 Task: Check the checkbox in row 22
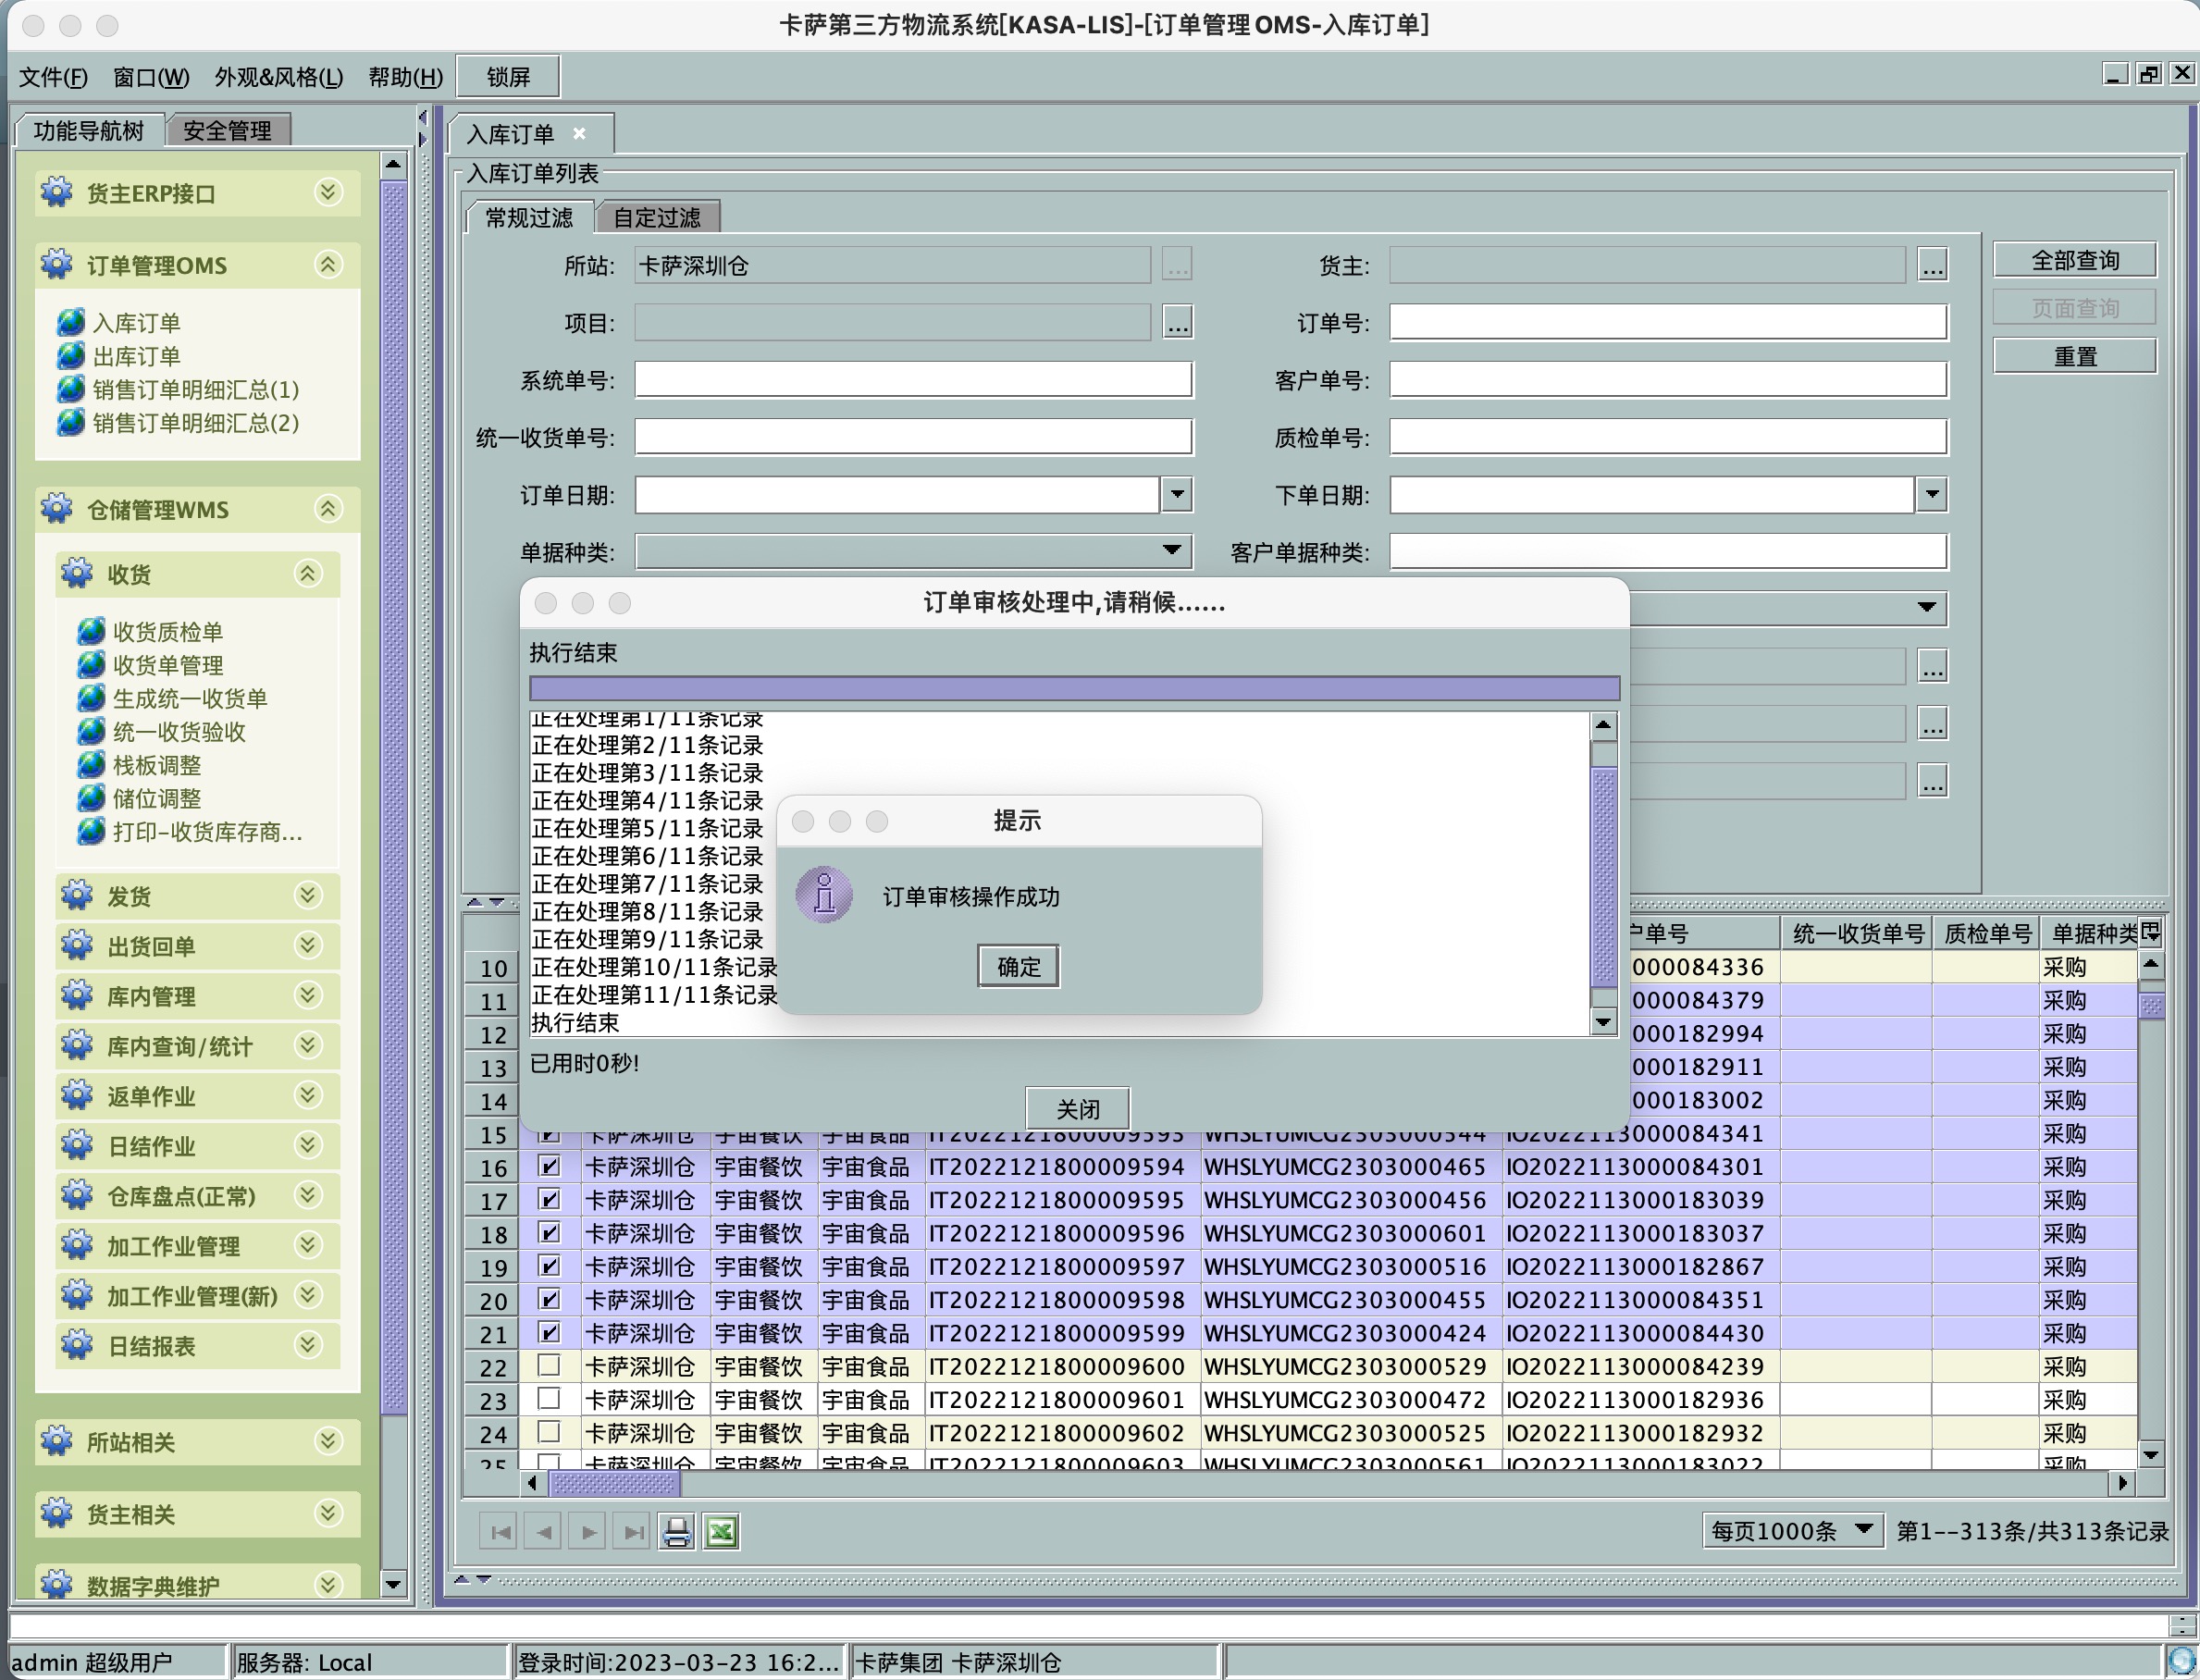(x=549, y=1365)
